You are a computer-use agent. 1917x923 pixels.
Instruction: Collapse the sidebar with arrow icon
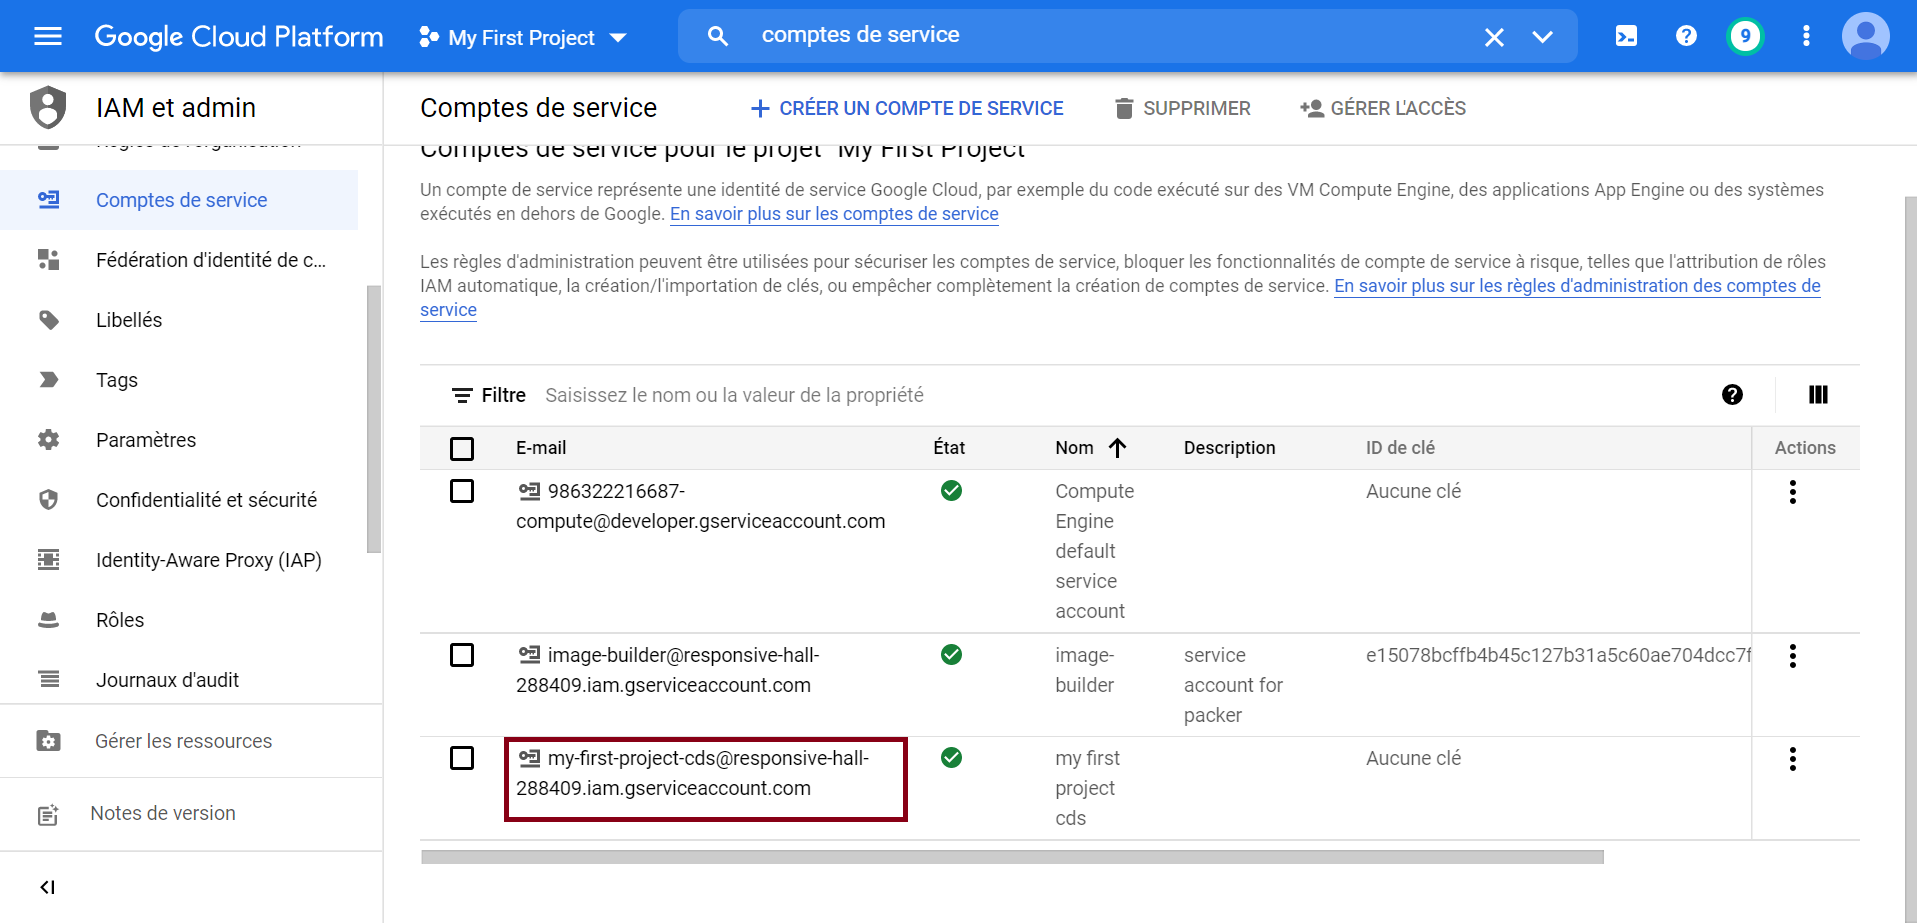[47, 887]
